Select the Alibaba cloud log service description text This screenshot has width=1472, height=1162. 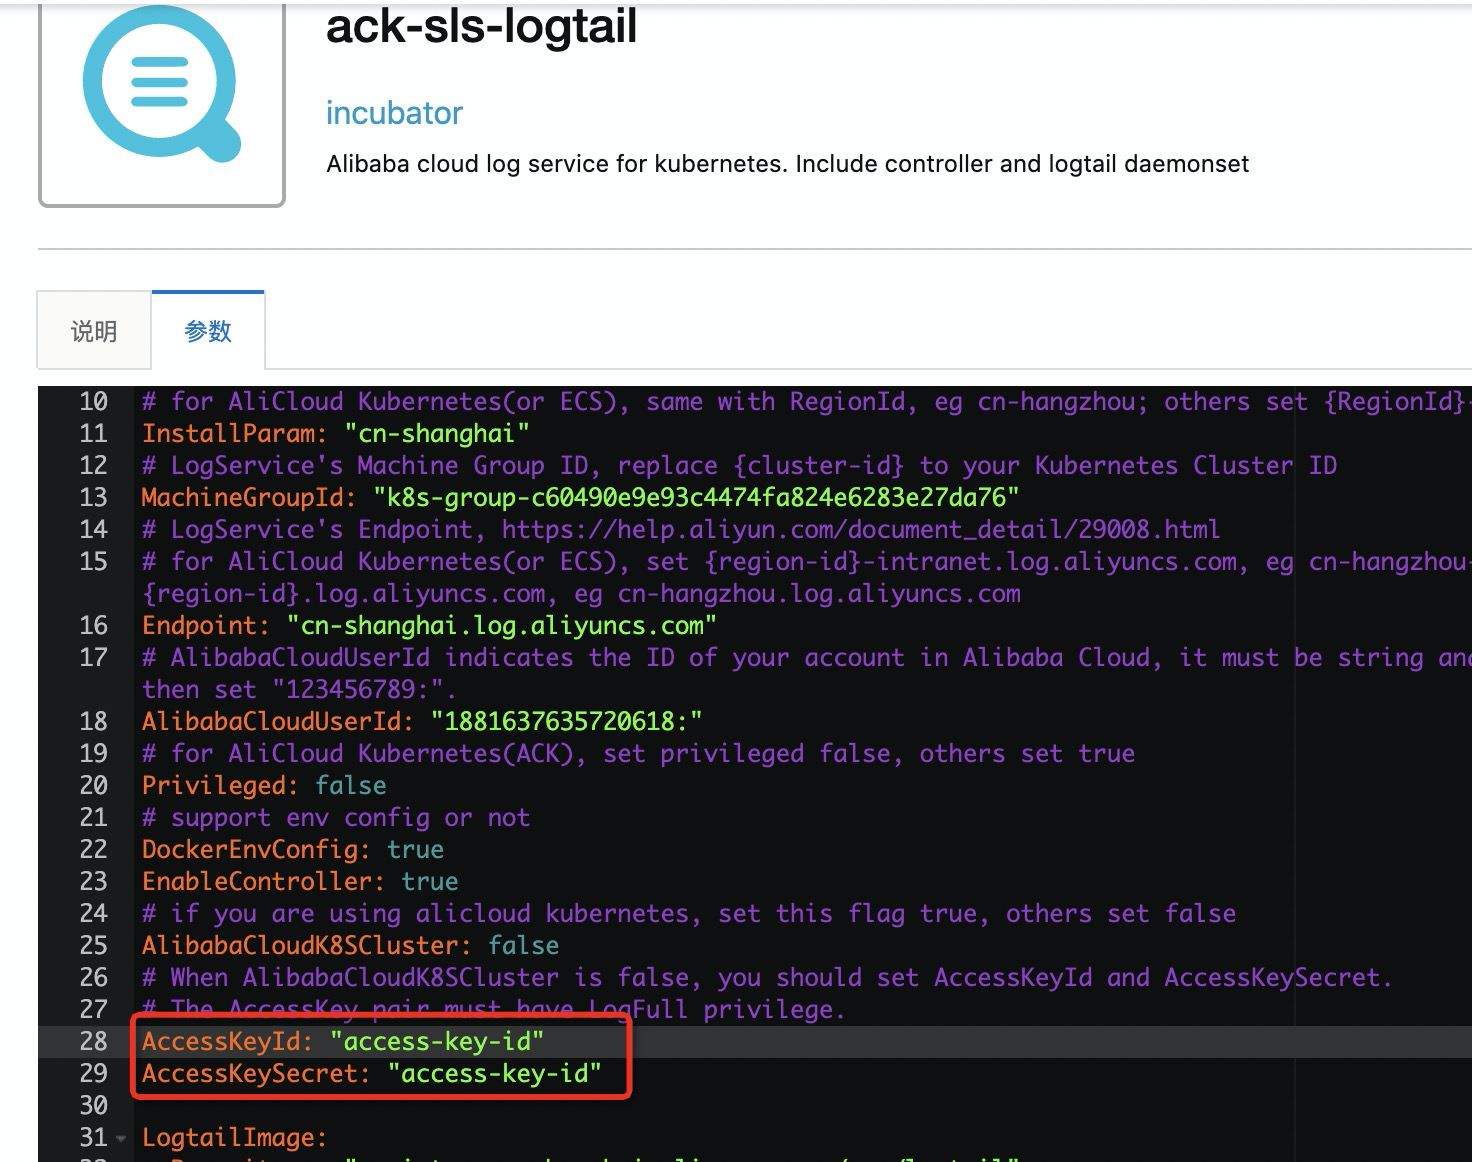(x=787, y=164)
